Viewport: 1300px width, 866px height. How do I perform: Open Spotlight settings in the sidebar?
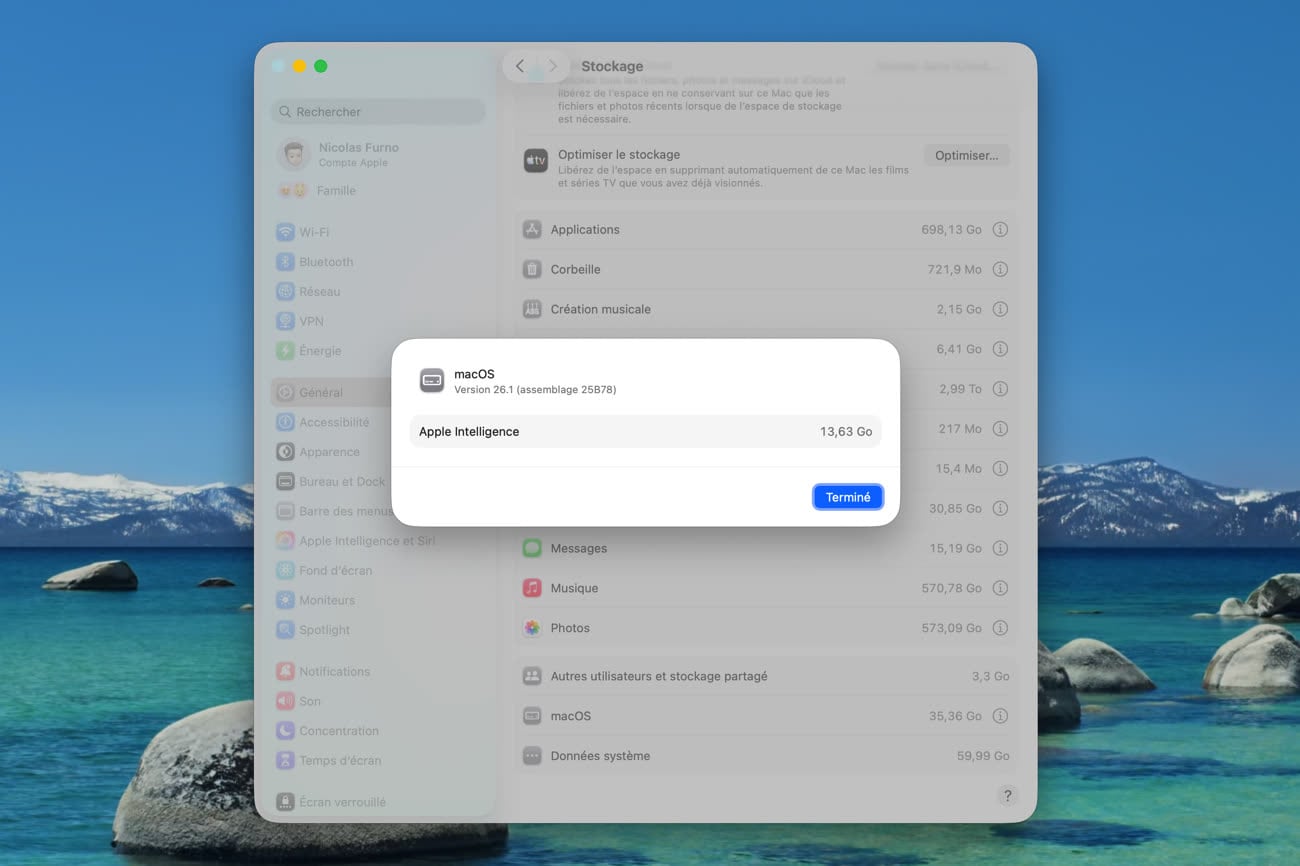tap(324, 630)
